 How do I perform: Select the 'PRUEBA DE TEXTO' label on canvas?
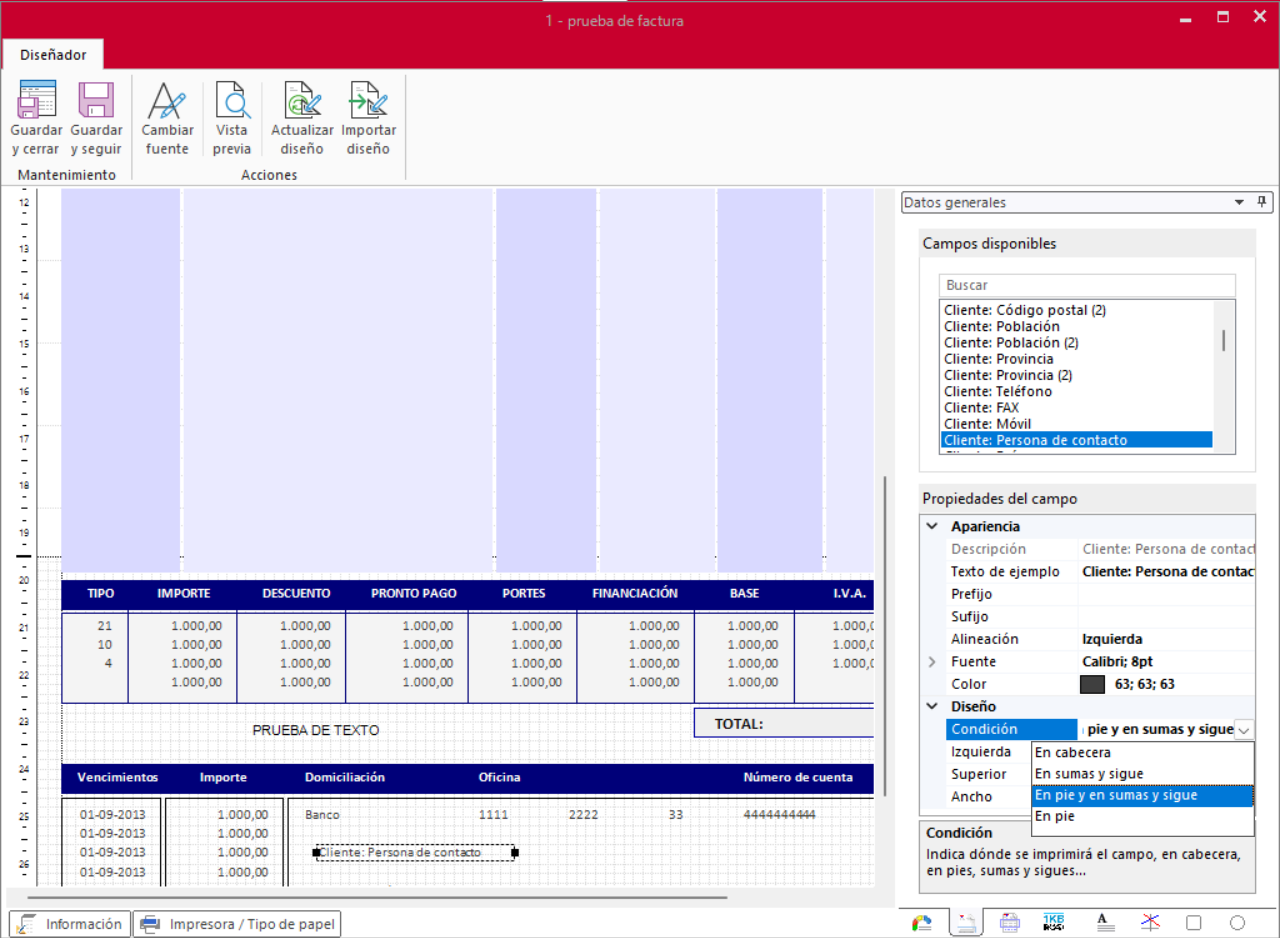(x=316, y=731)
